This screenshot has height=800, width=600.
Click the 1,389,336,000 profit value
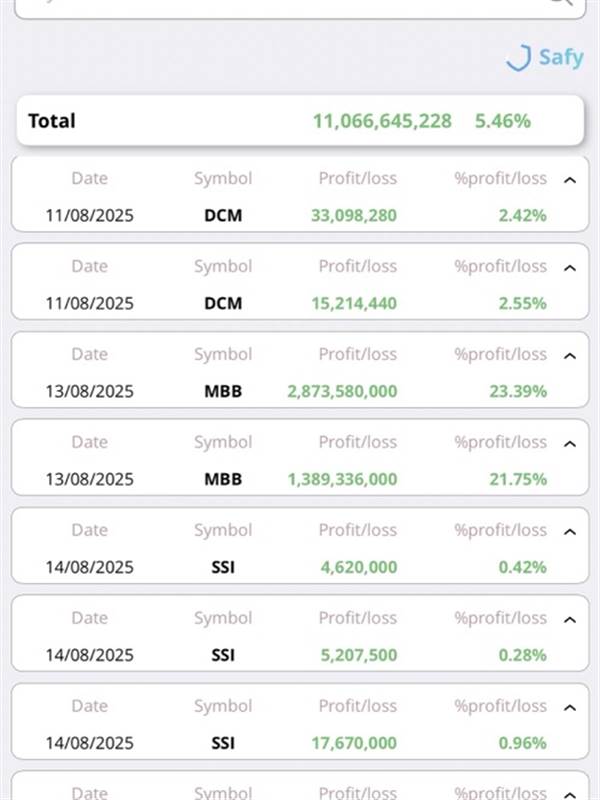click(x=342, y=479)
